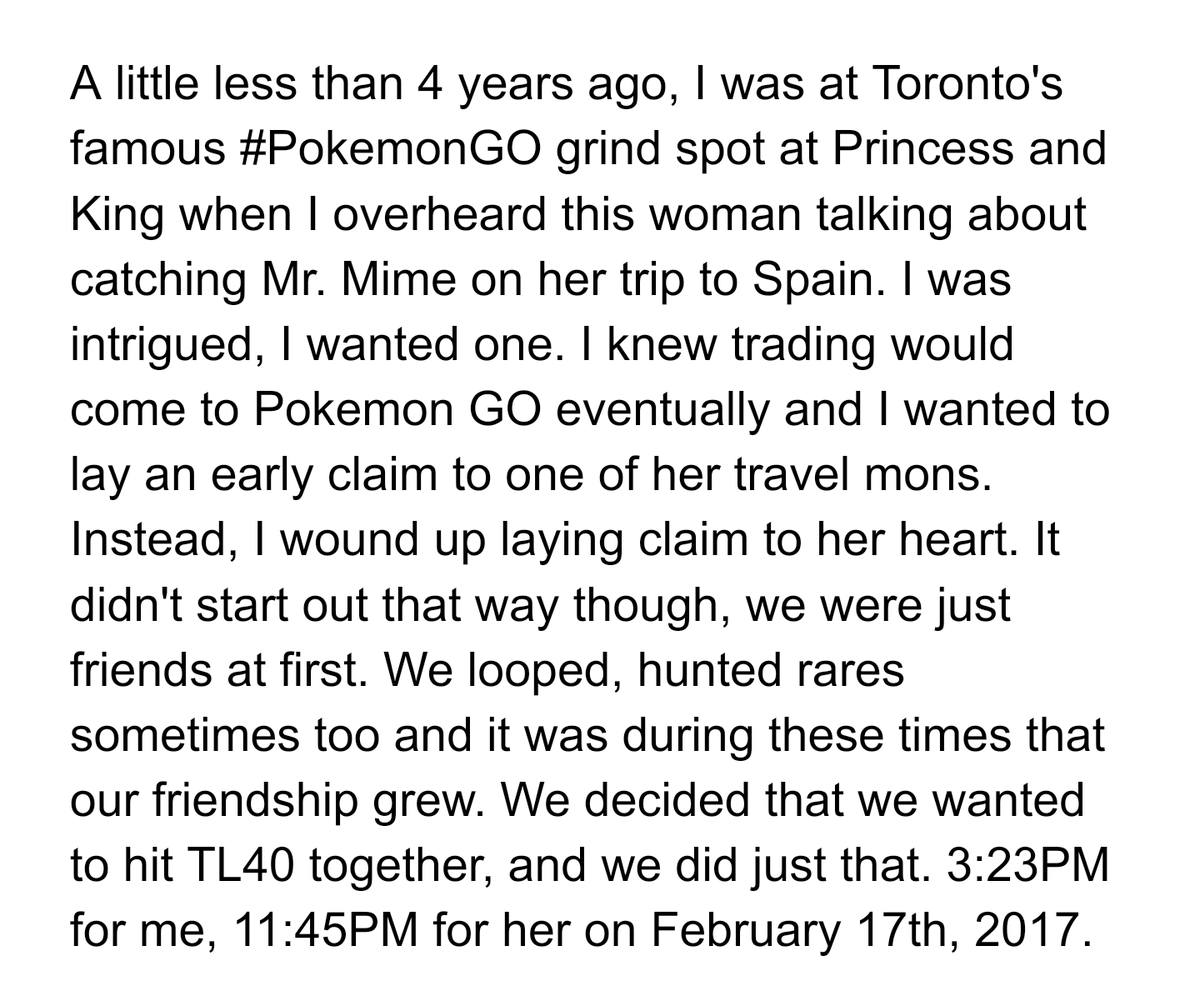Screen dimensions: 1200x996
Task: Click the word "Toronto's" in the first line
Action: tap(968, 85)
